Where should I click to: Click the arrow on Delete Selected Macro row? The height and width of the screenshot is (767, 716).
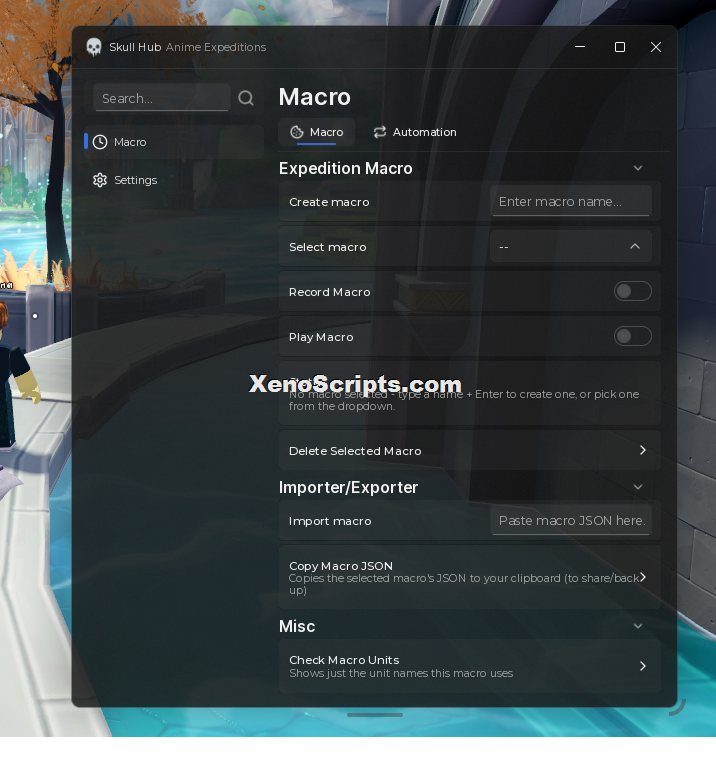[x=643, y=450]
